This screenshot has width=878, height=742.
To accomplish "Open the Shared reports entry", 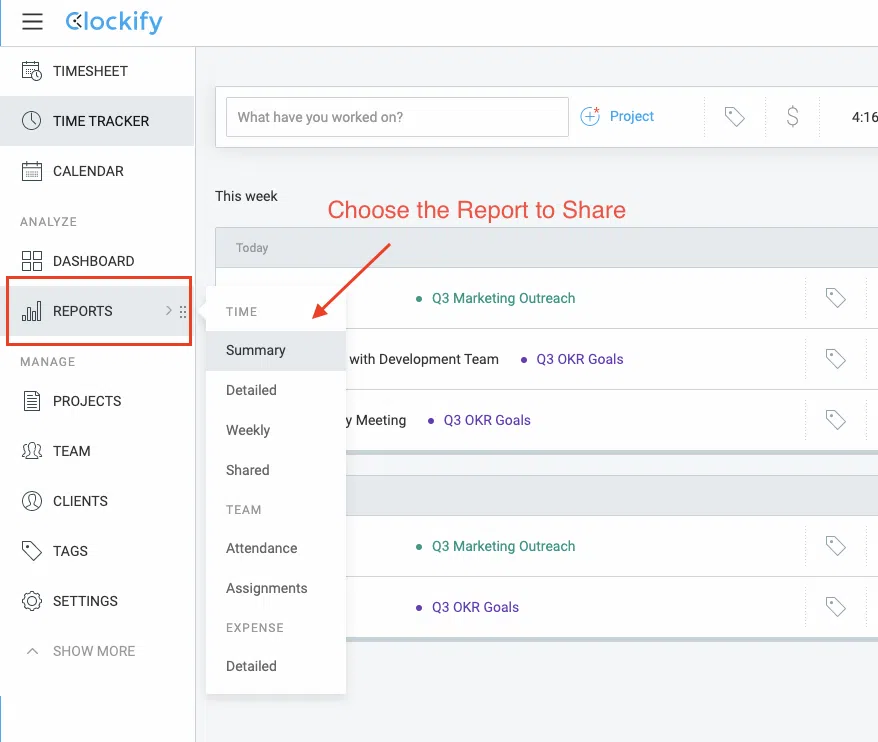I will 248,470.
